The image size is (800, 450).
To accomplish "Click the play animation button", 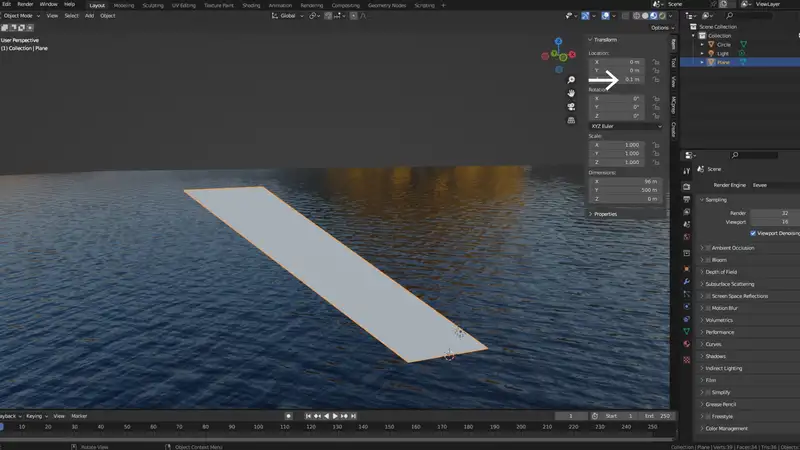I will pyautogui.click(x=335, y=415).
